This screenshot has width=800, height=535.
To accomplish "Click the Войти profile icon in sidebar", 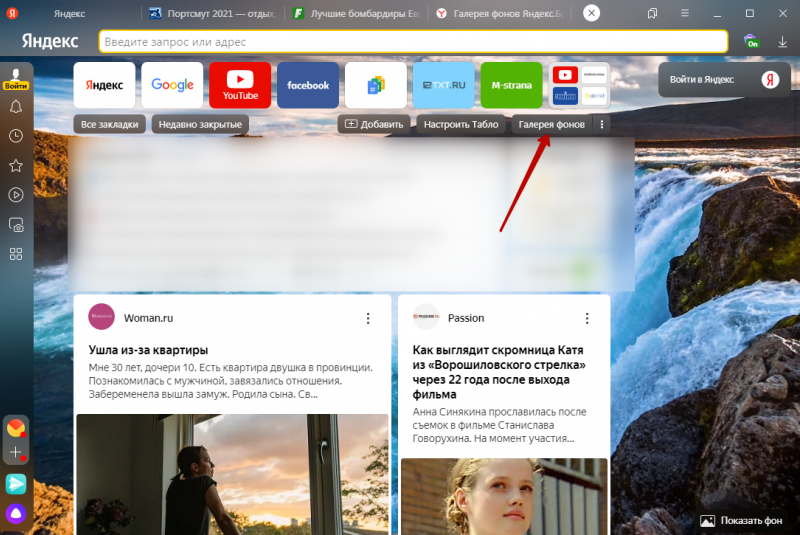I will [x=16, y=79].
